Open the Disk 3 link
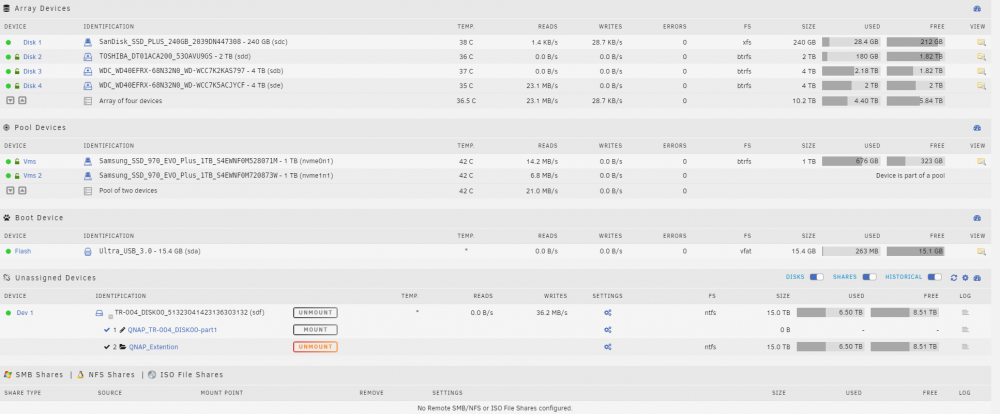Screen dimensions: 1000x414 (x=33, y=71)
